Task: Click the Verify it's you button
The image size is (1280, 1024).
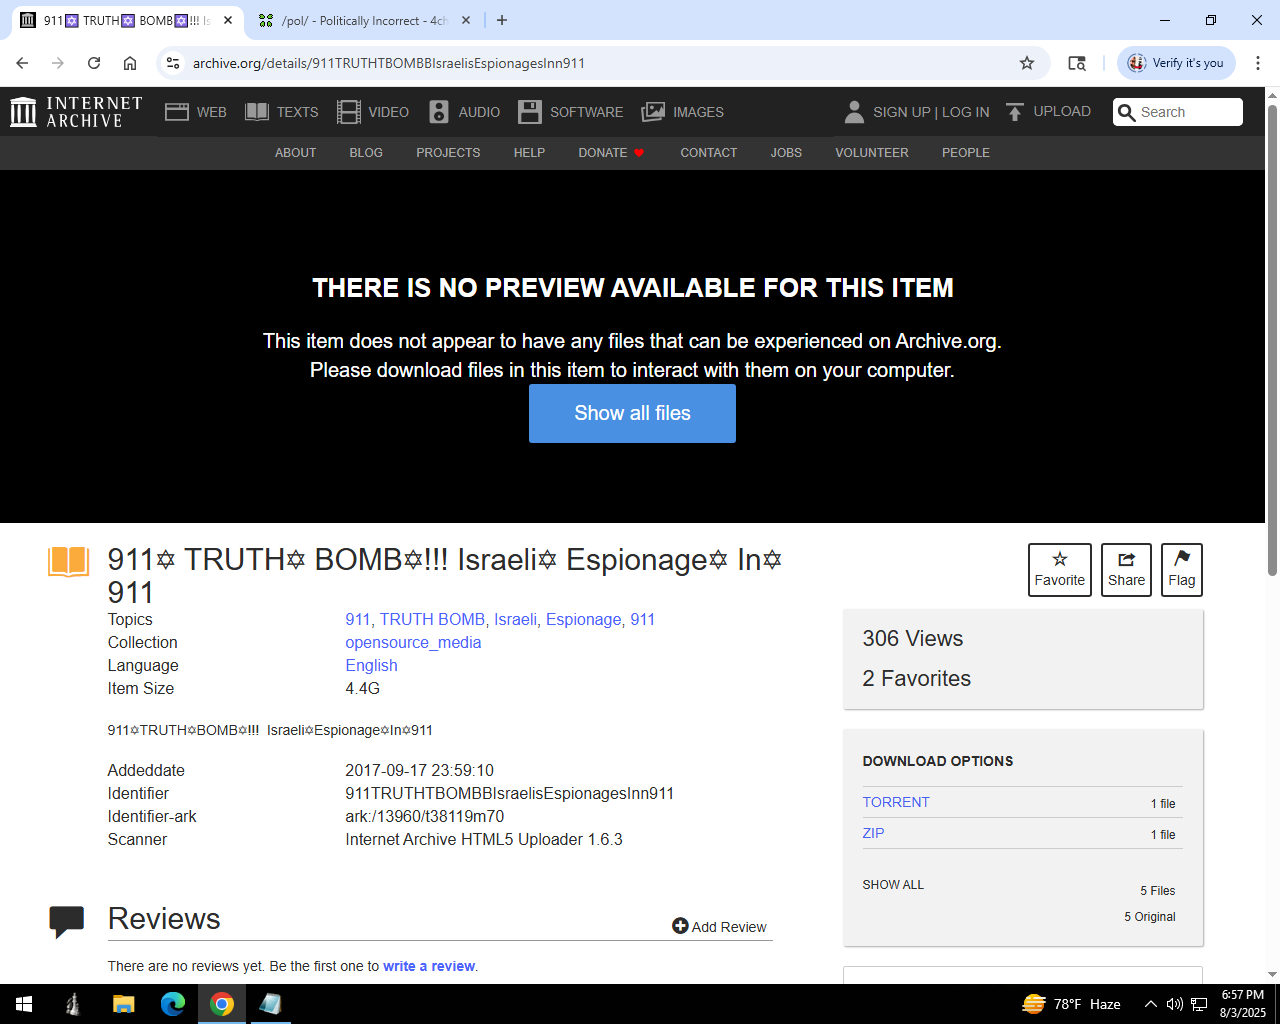Action: (1177, 63)
